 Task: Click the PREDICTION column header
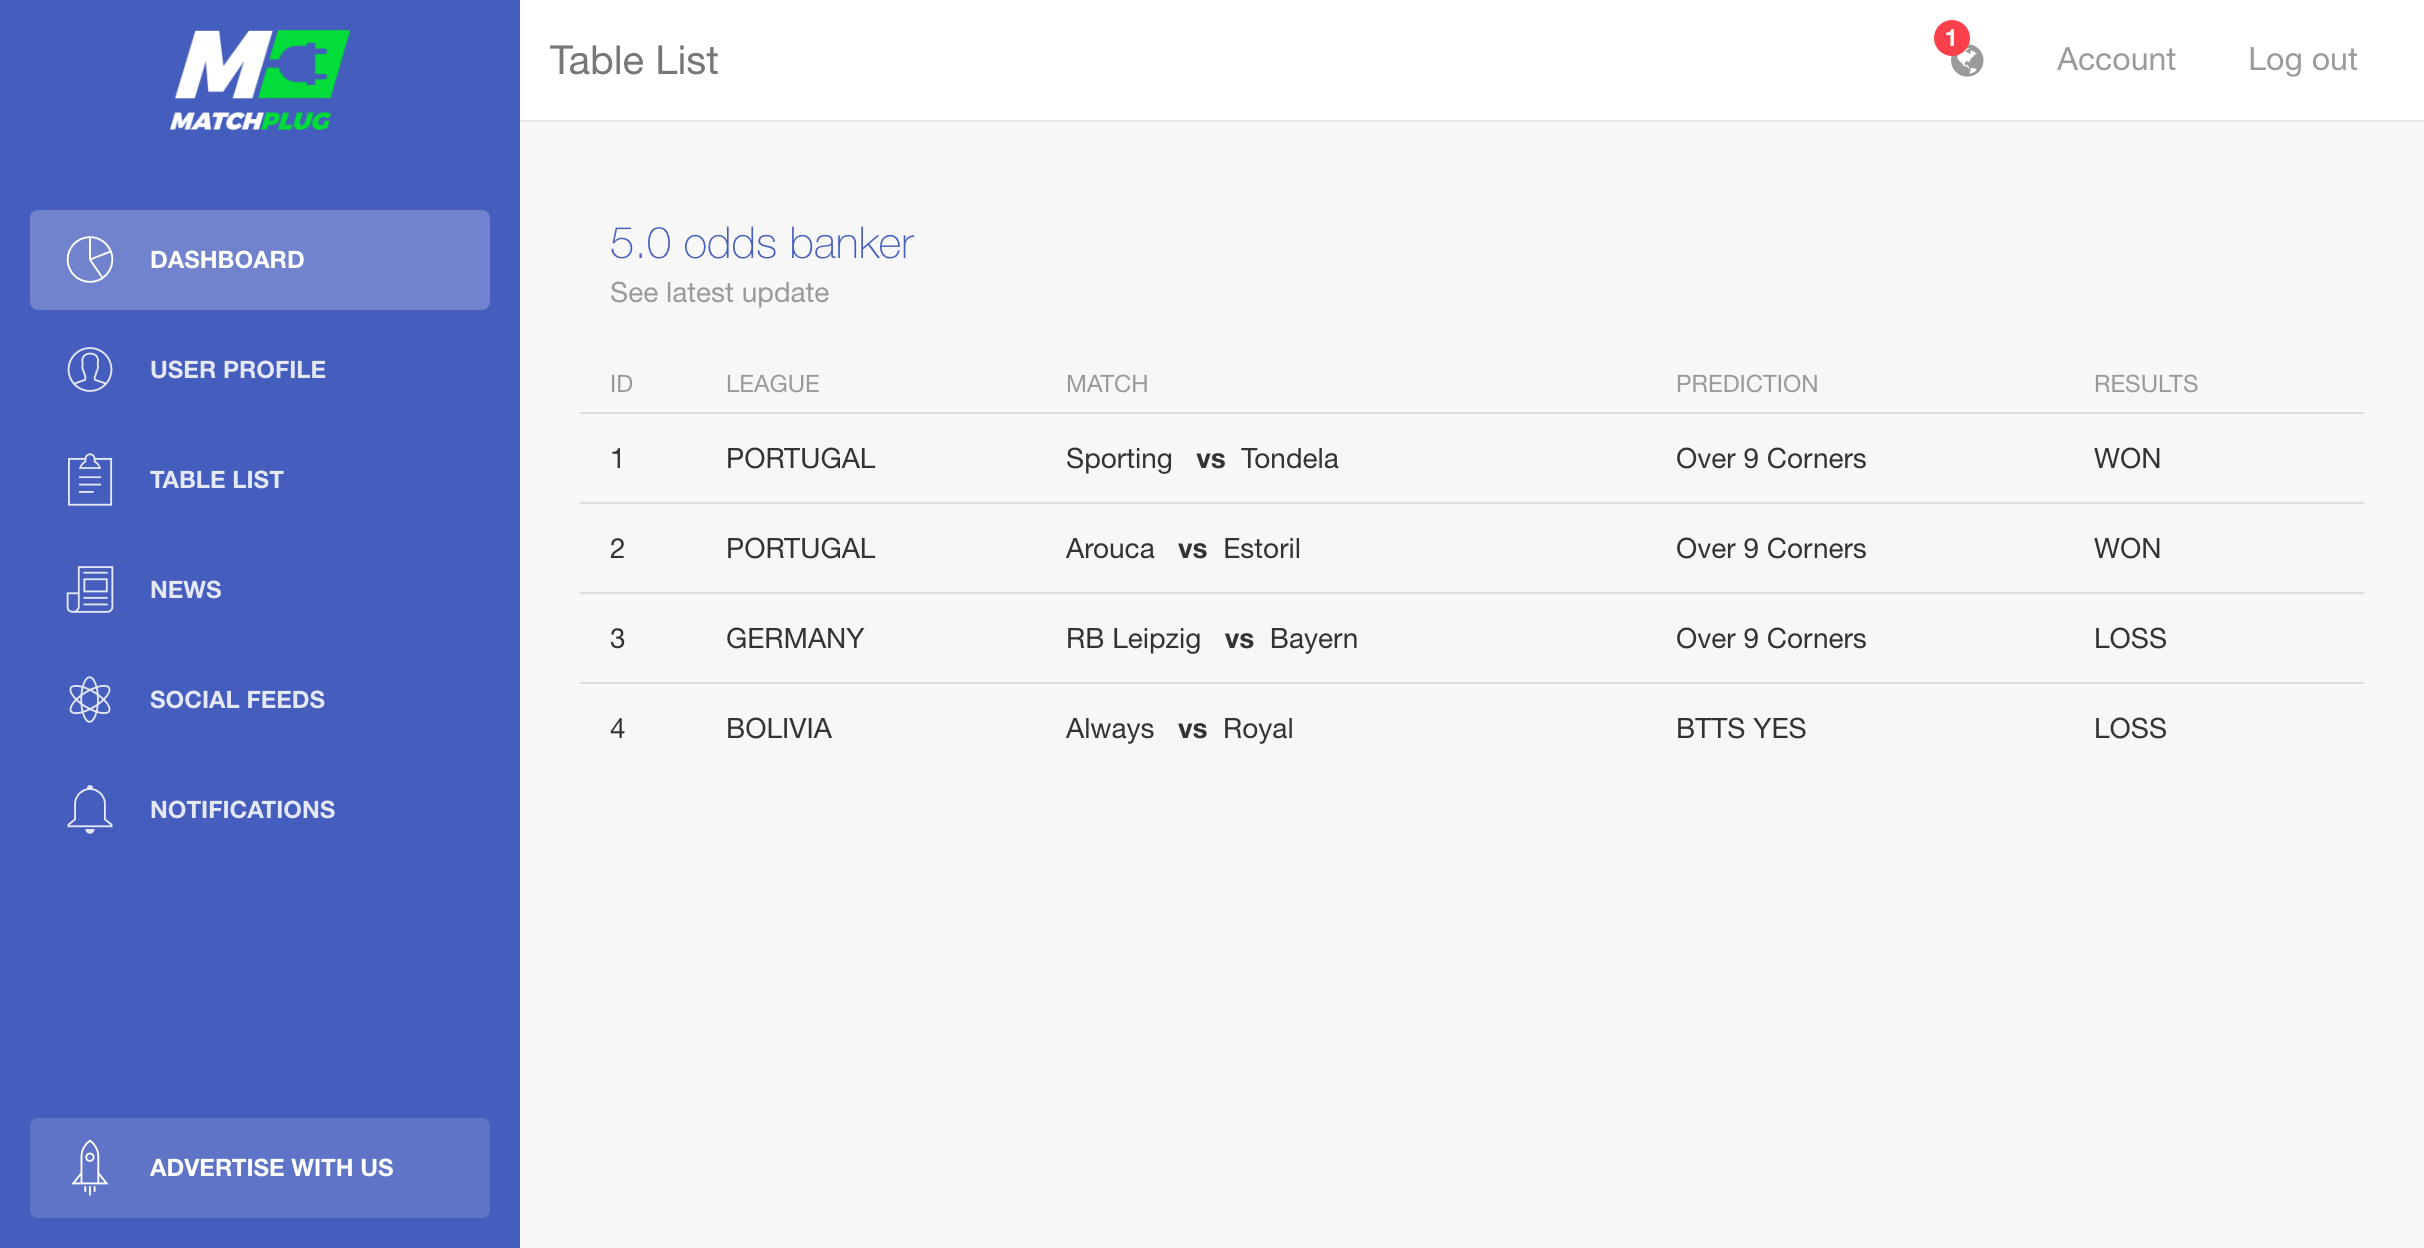[1747, 384]
